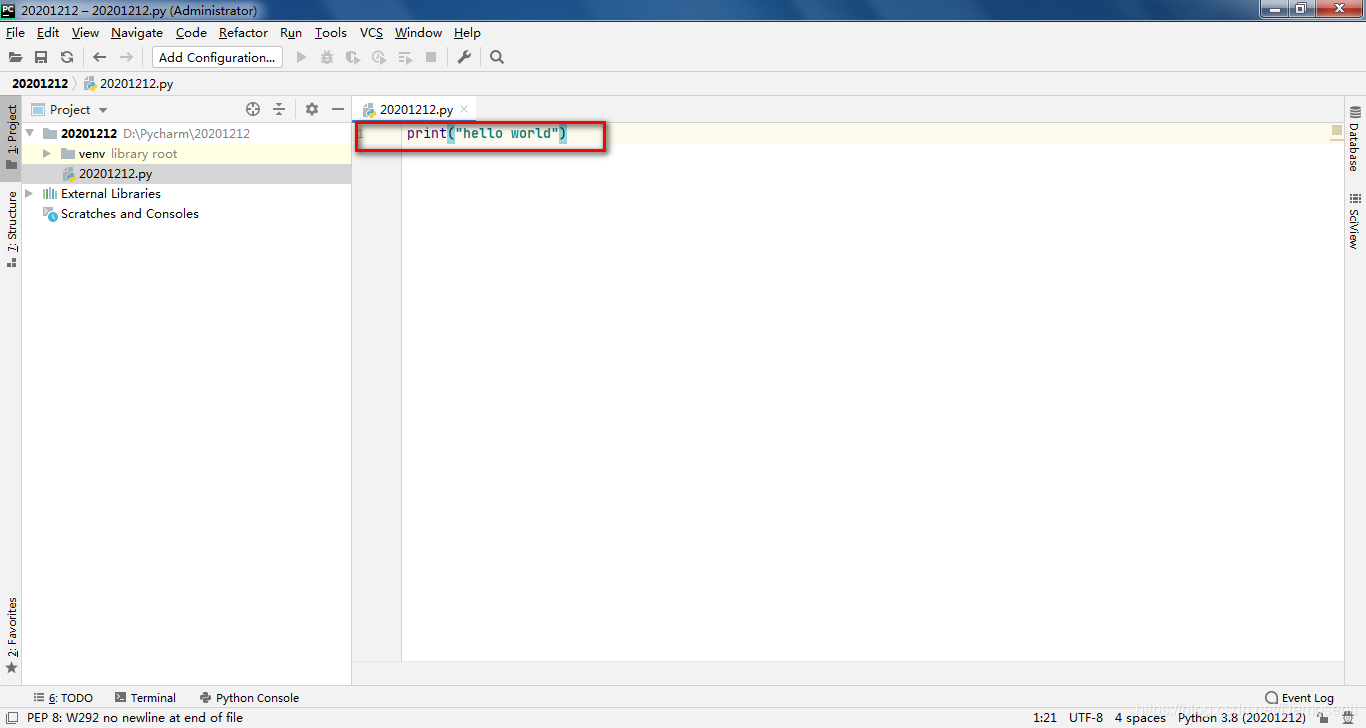
Task: Click the Run with Coverage icon
Action: pos(353,58)
